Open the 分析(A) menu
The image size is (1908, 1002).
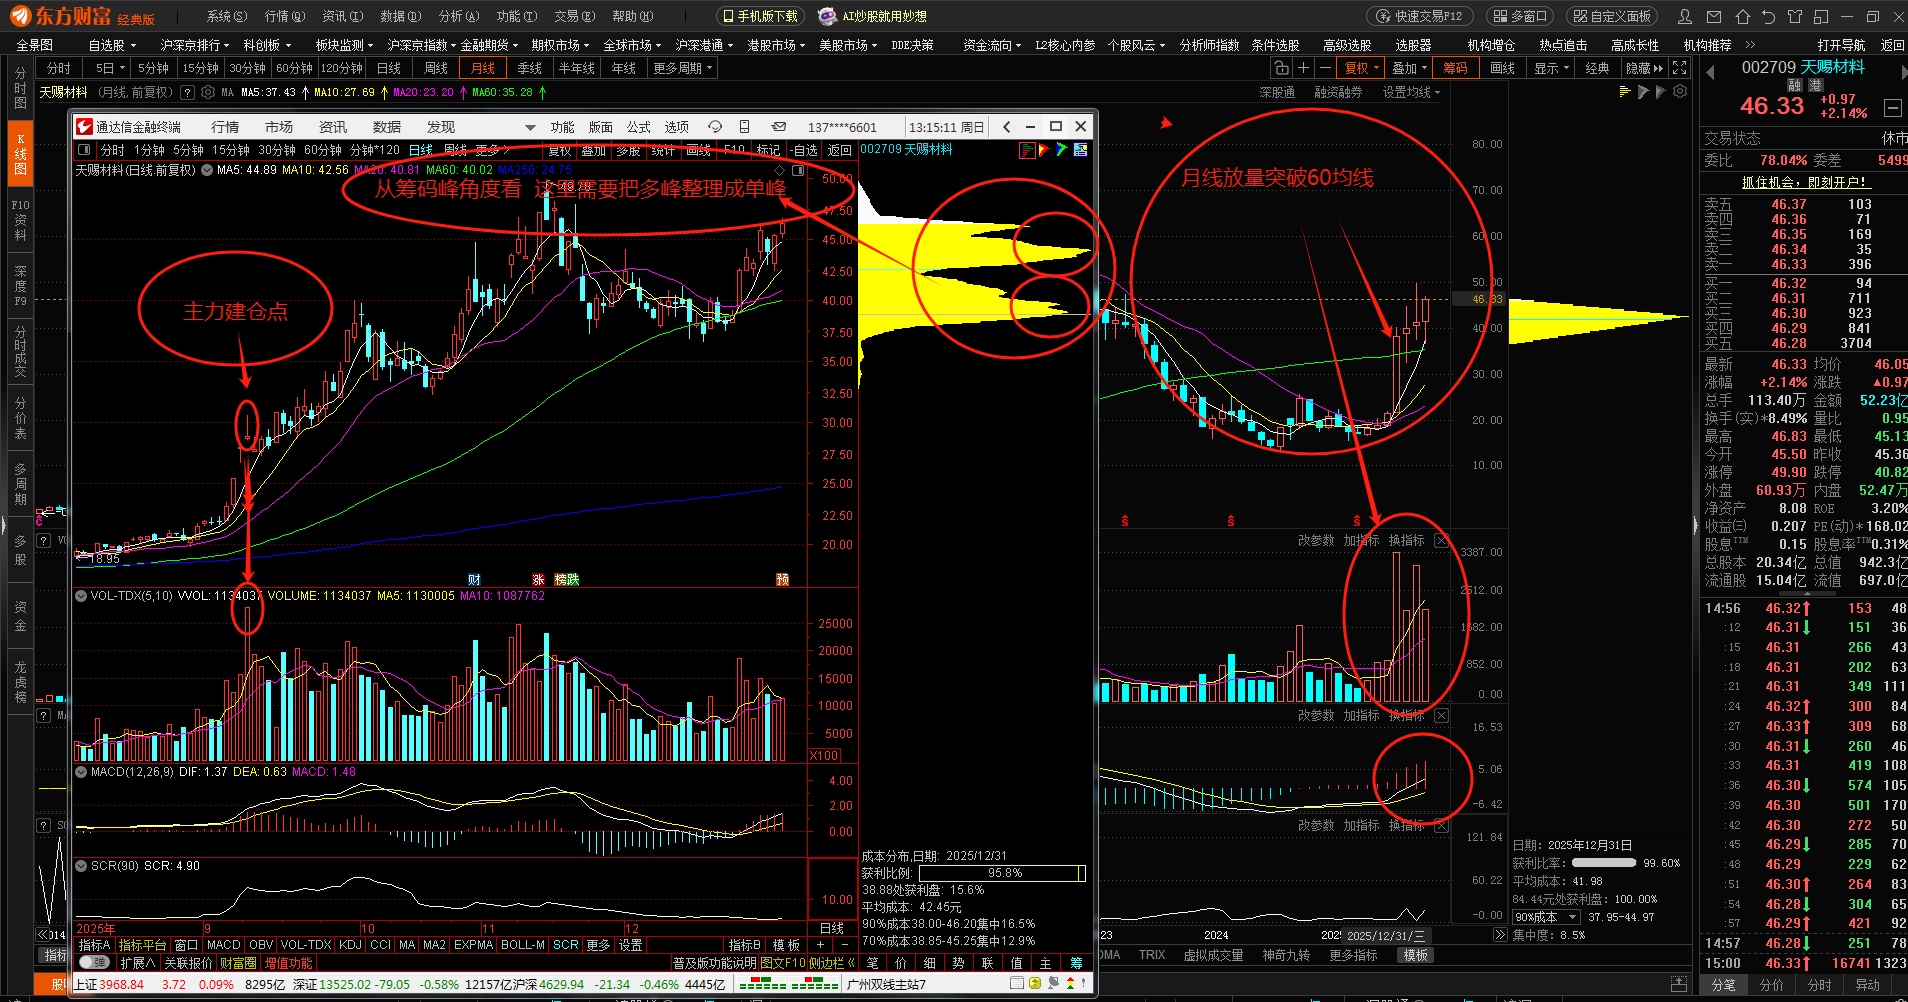(x=459, y=16)
